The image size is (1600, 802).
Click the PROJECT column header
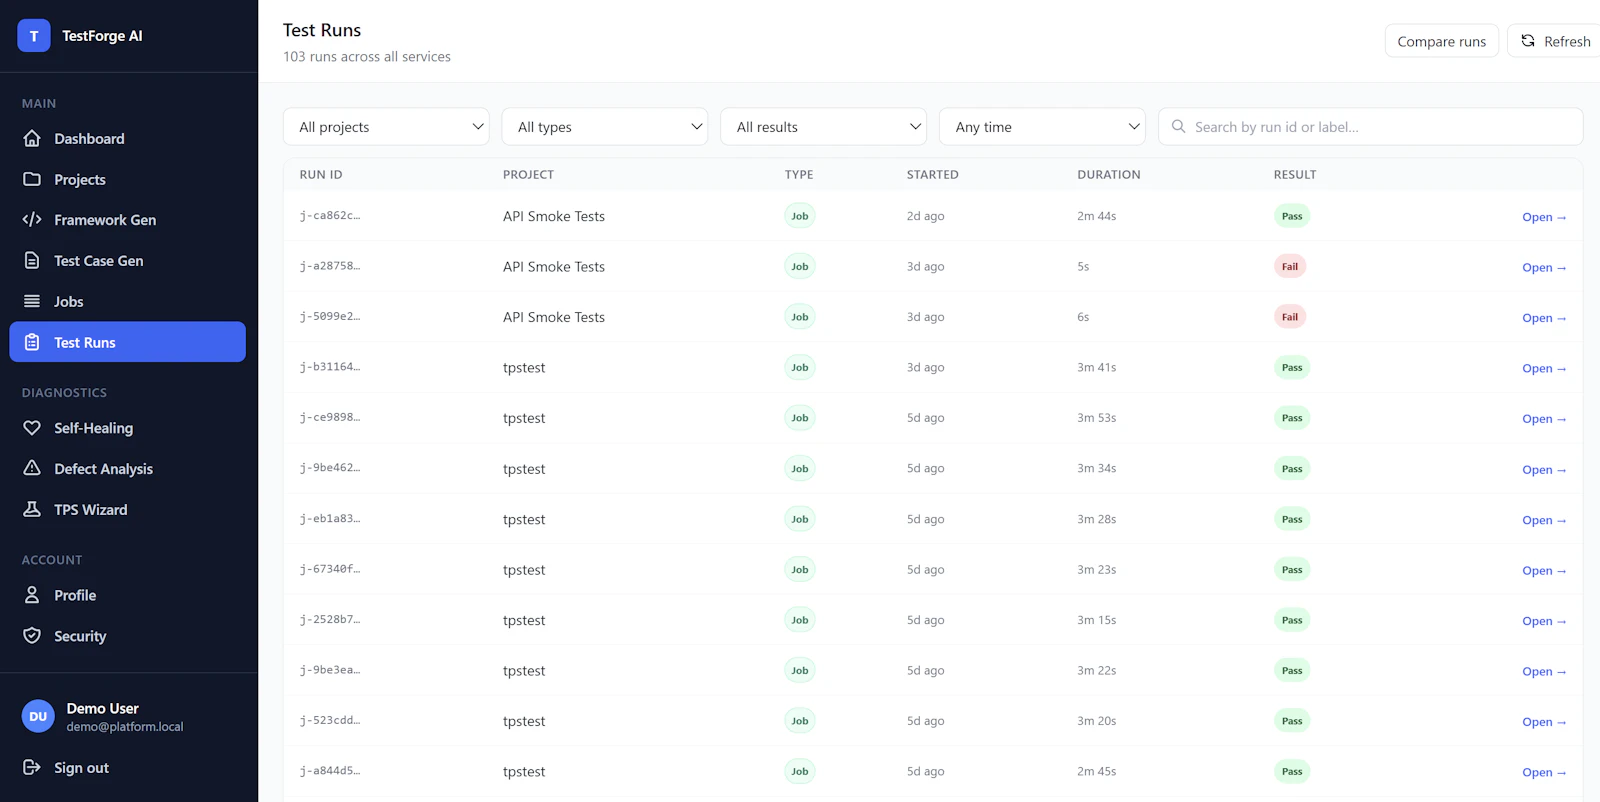click(528, 174)
